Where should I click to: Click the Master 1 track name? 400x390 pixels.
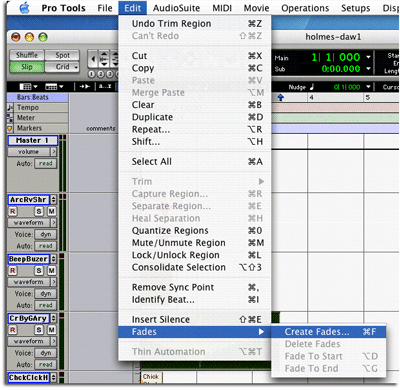33,140
